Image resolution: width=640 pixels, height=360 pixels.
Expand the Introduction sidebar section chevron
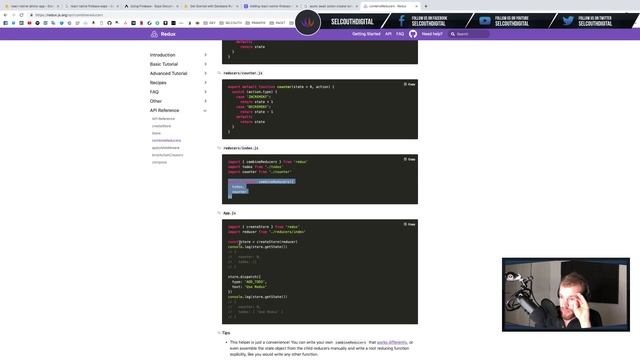pyautogui.click(x=205, y=55)
